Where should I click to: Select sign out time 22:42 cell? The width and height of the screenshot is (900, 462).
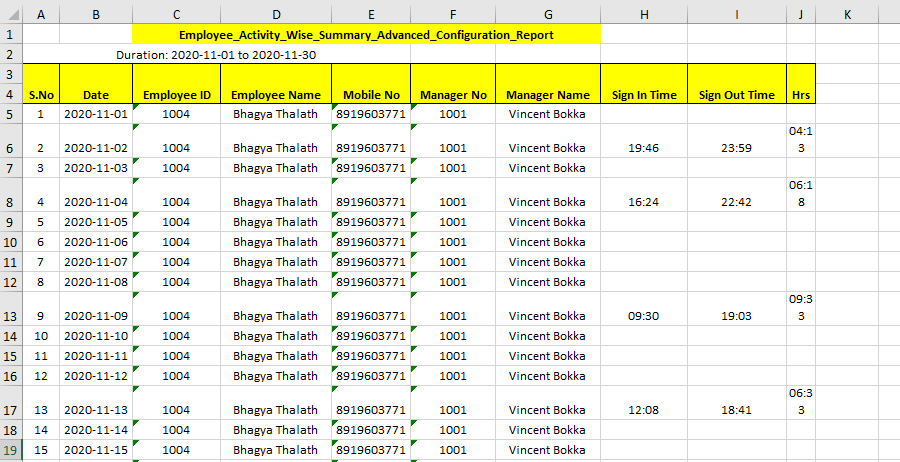tap(736, 202)
